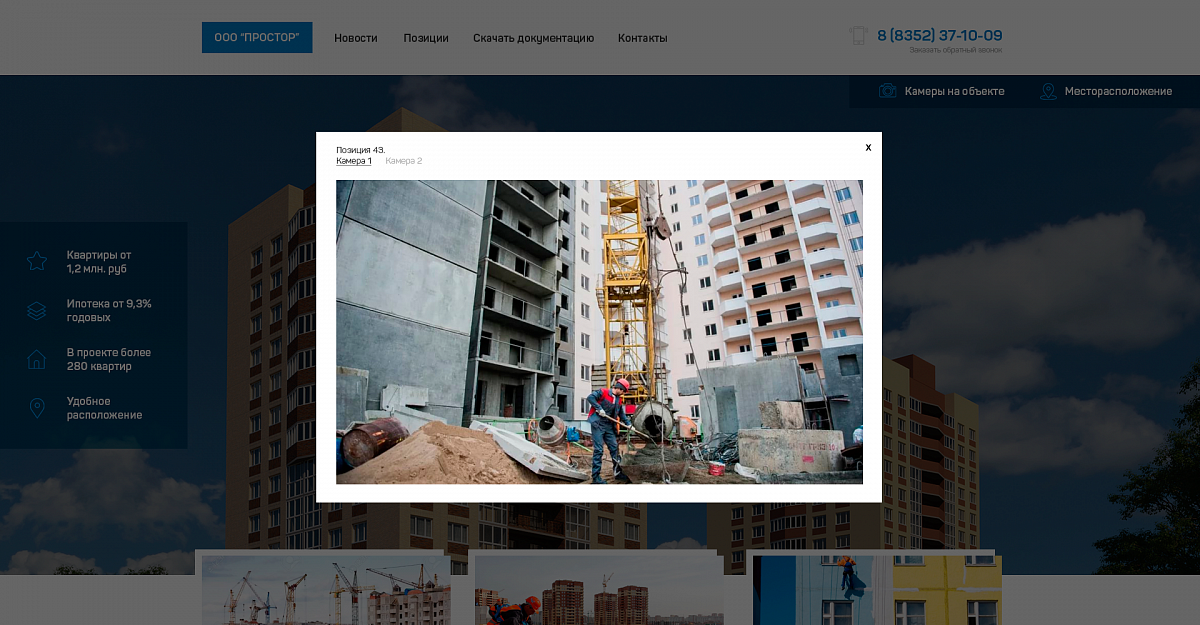Switch to the Камера 2 tab
Viewport: 1200px width, 625px height.
(404, 161)
